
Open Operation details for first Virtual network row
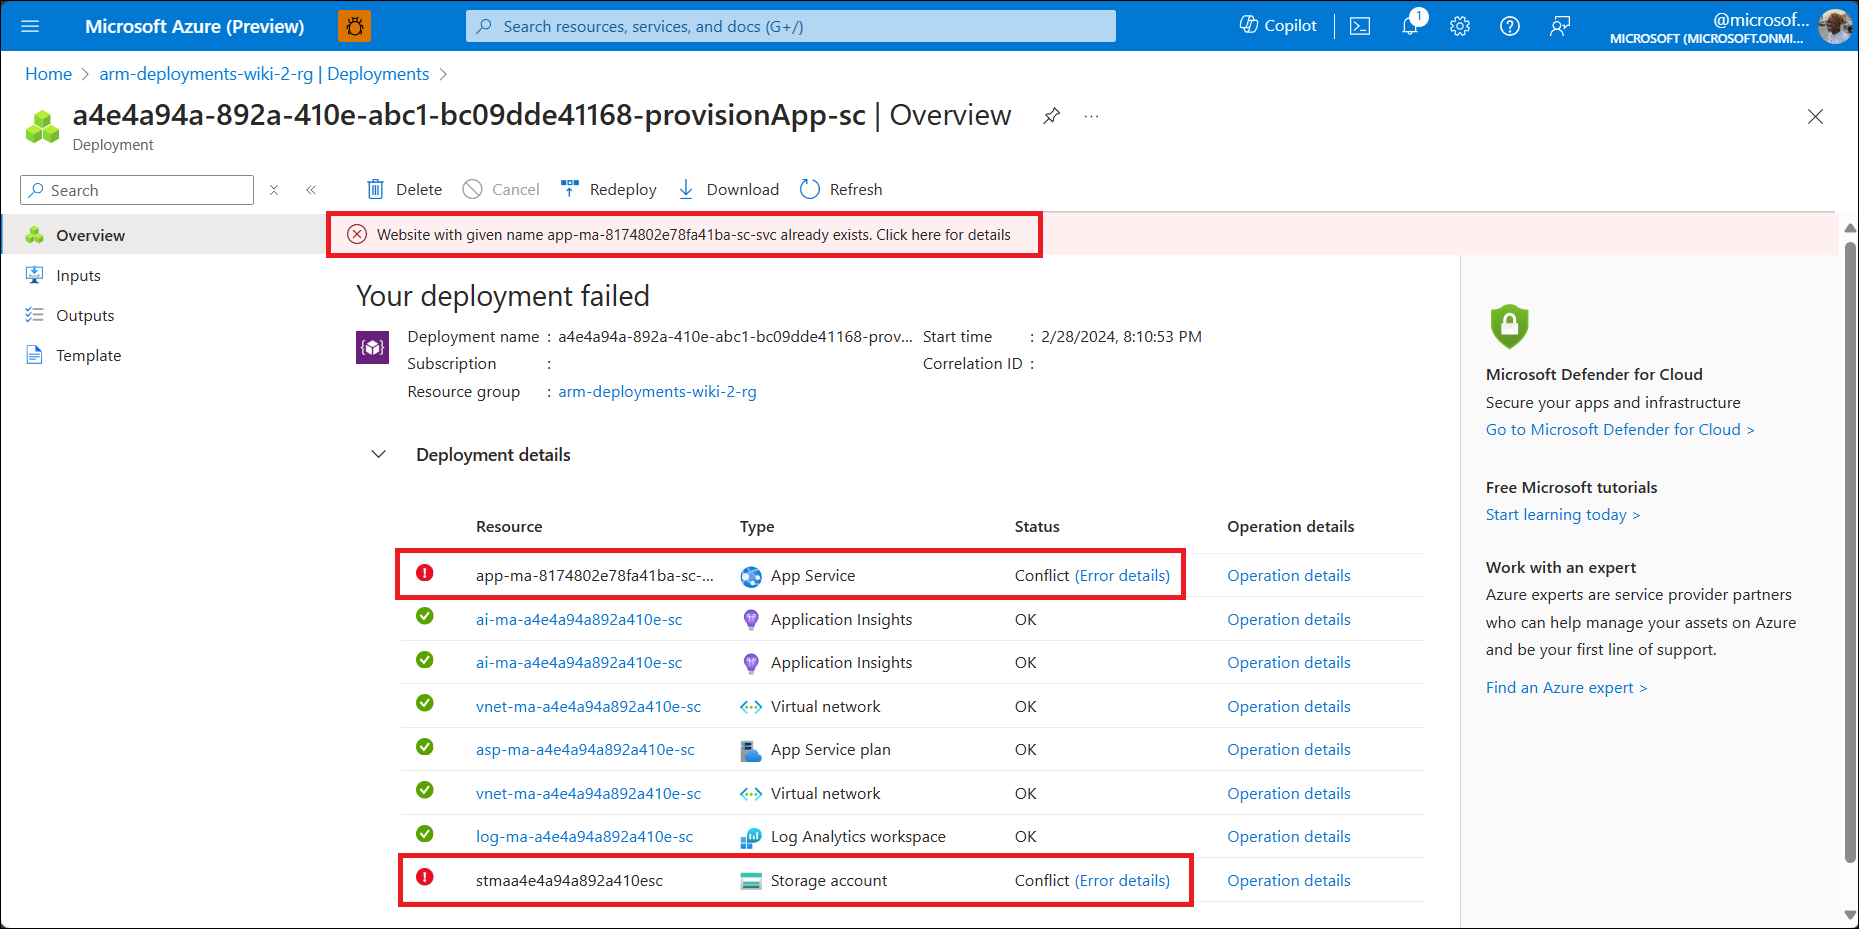(x=1289, y=707)
